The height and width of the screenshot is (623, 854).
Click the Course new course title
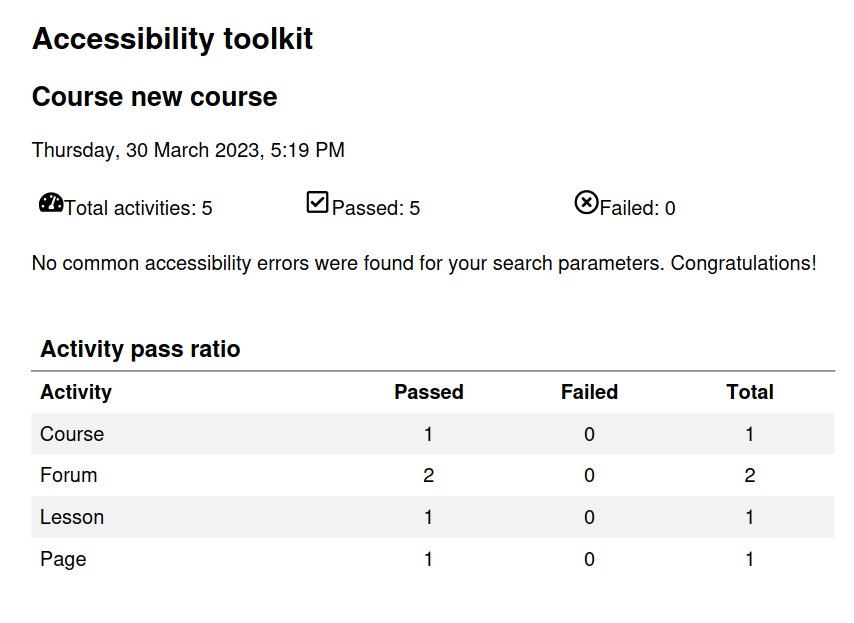155,97
